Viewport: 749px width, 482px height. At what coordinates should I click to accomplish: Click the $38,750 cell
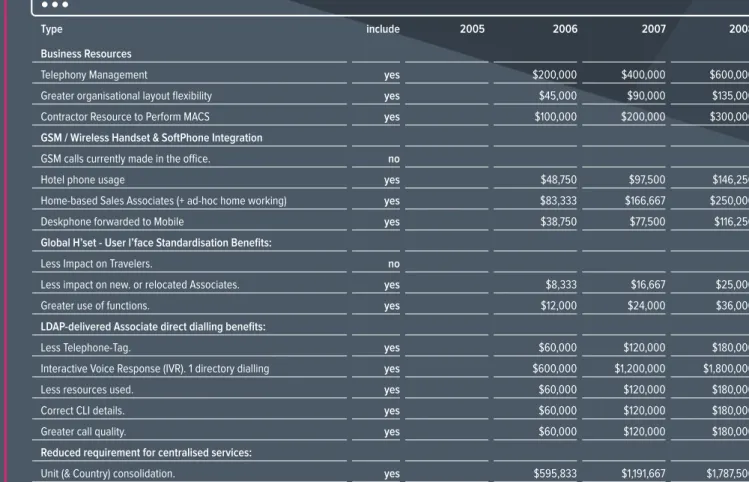[x=558, y=222]
